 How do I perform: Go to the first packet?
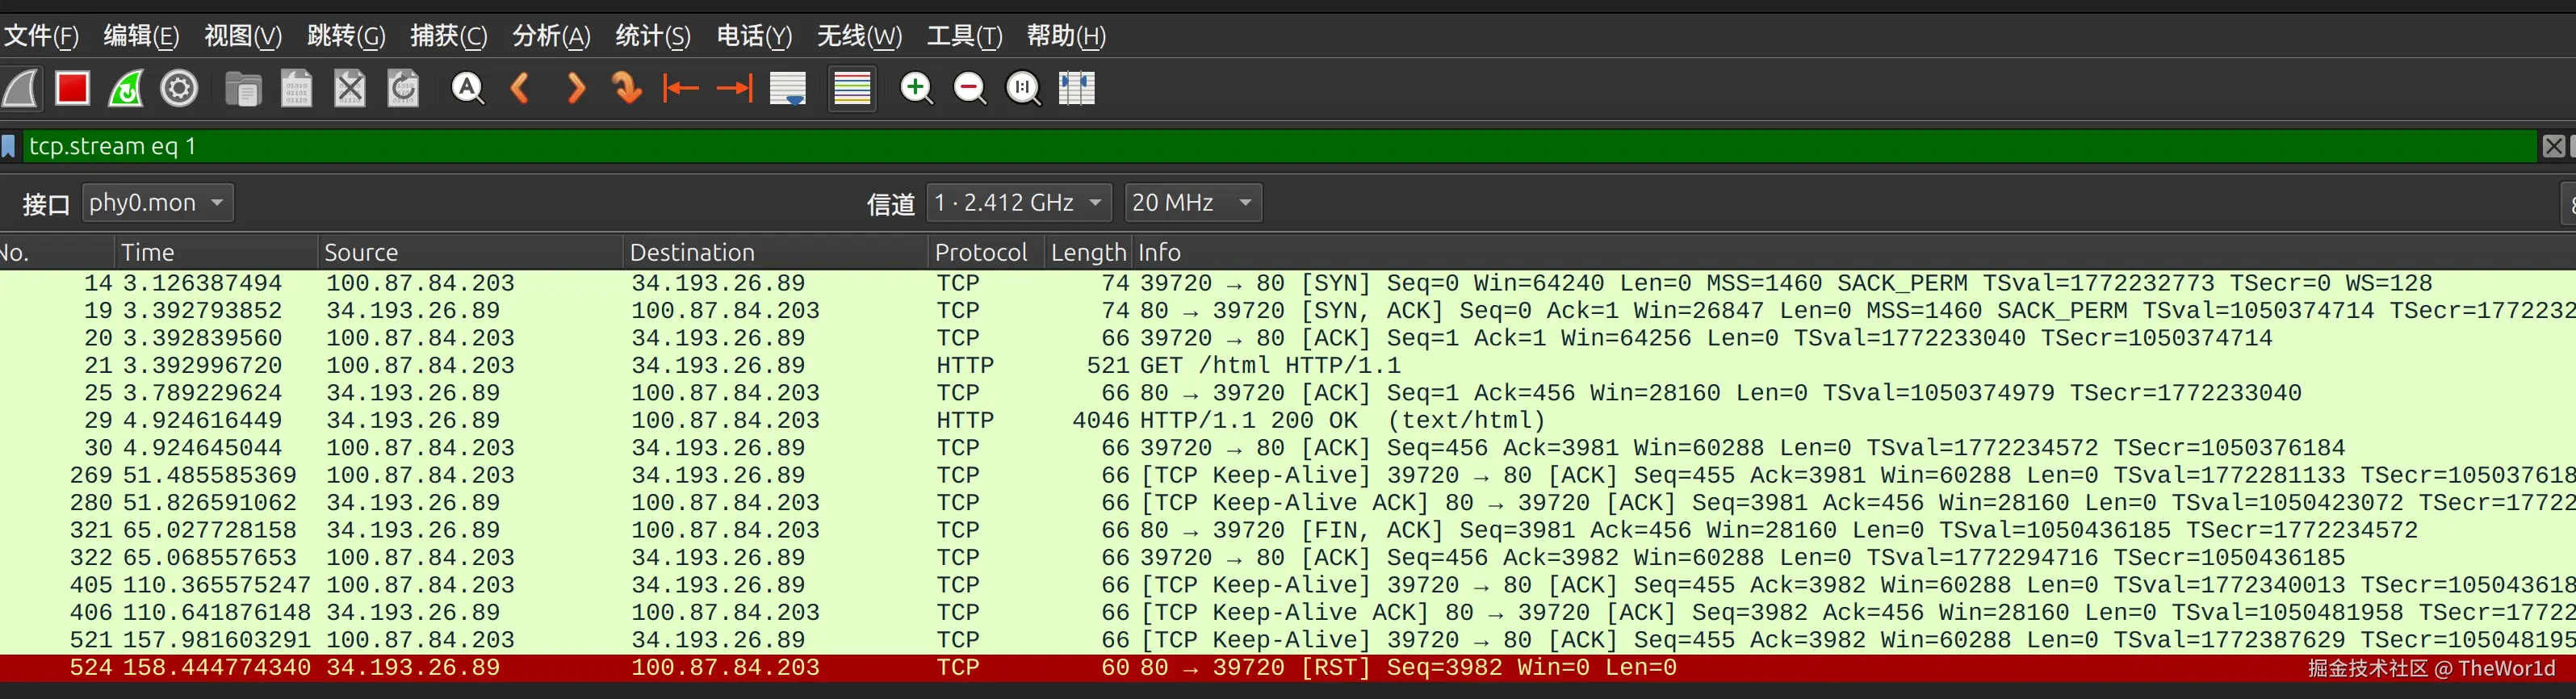681,89
